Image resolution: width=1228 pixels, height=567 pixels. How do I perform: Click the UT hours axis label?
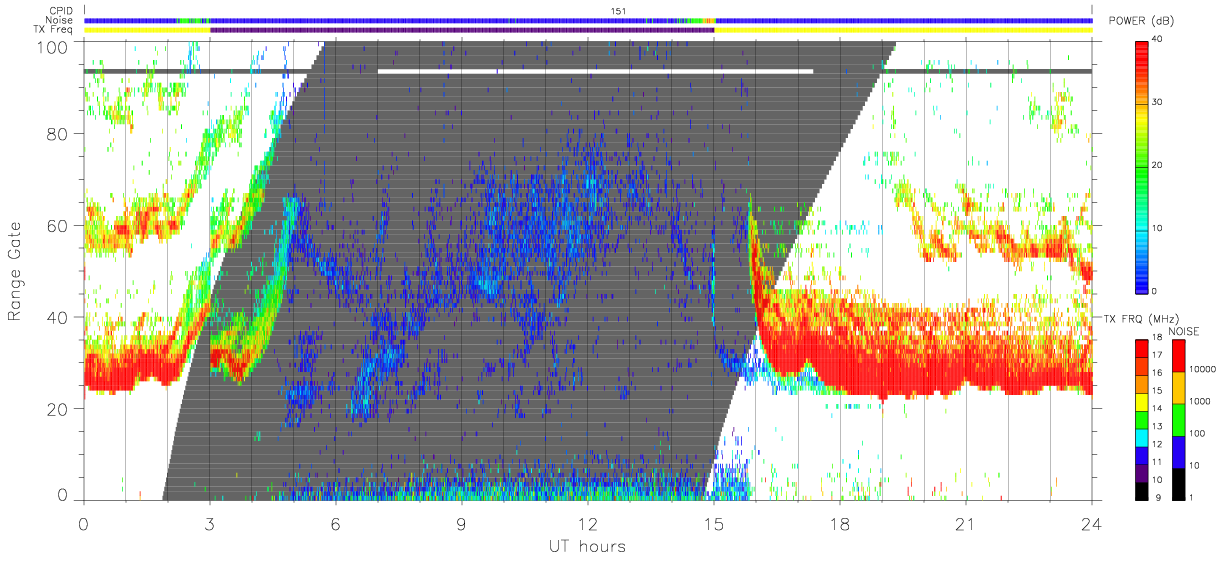point(587,546)
